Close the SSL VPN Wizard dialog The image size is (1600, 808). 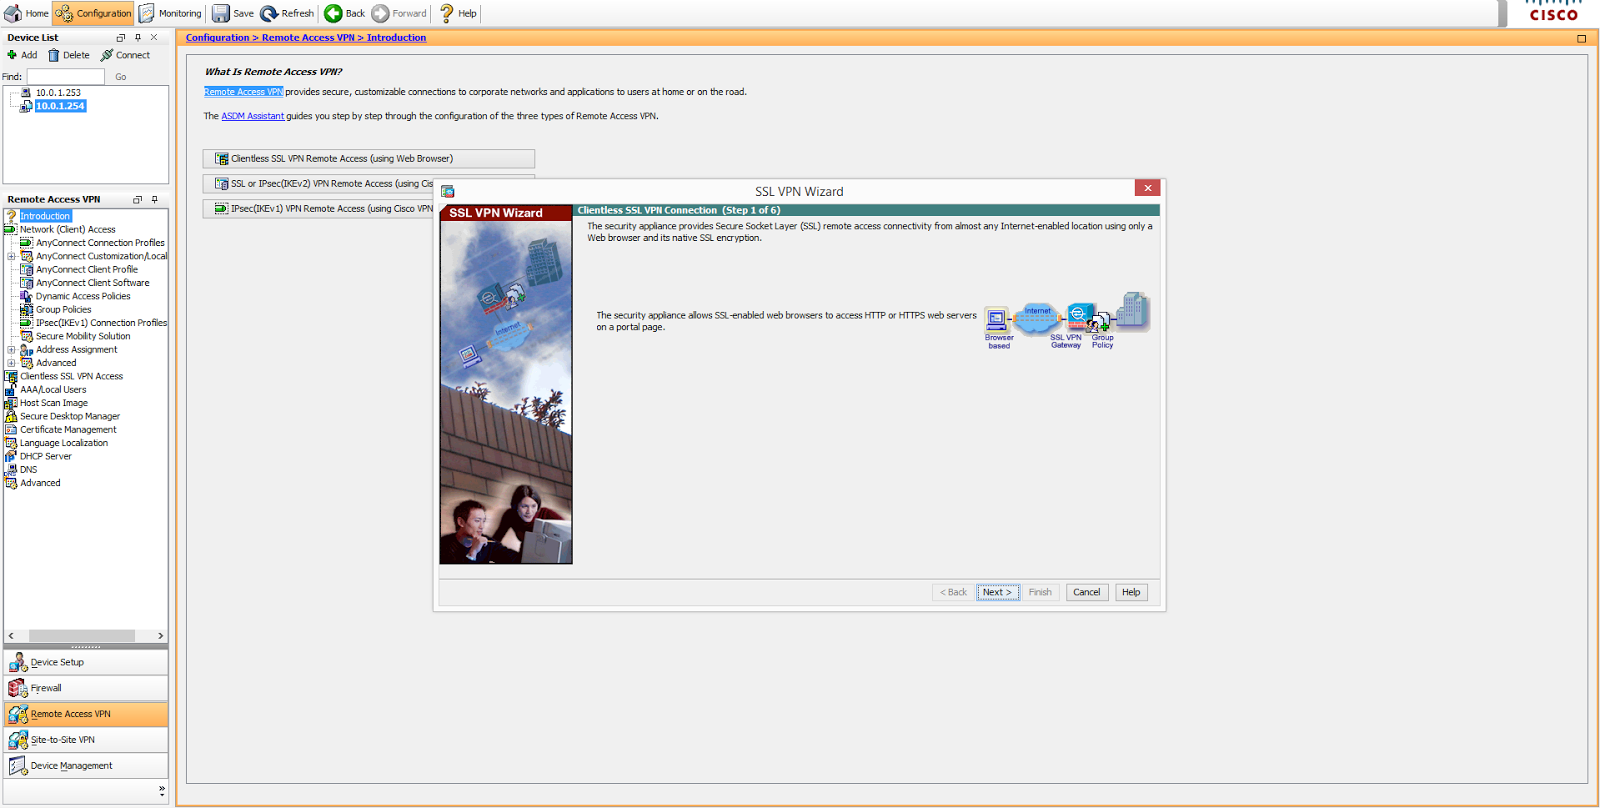pos(1148,188)
